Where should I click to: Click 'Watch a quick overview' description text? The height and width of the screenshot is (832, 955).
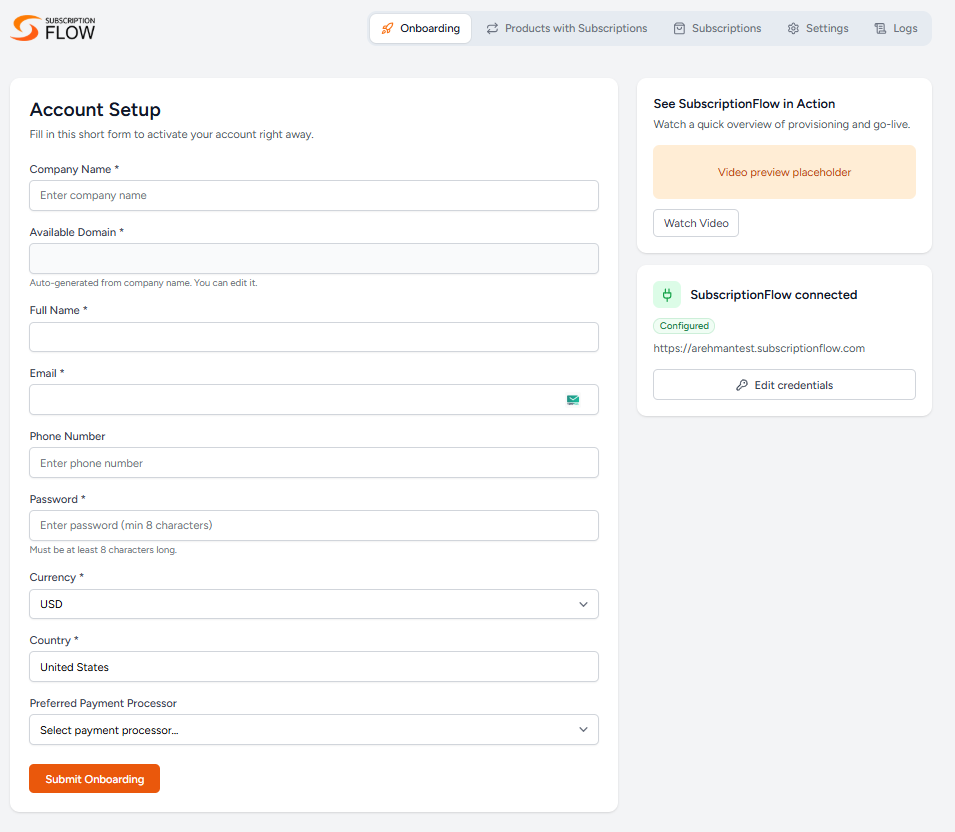pos(781,124)
